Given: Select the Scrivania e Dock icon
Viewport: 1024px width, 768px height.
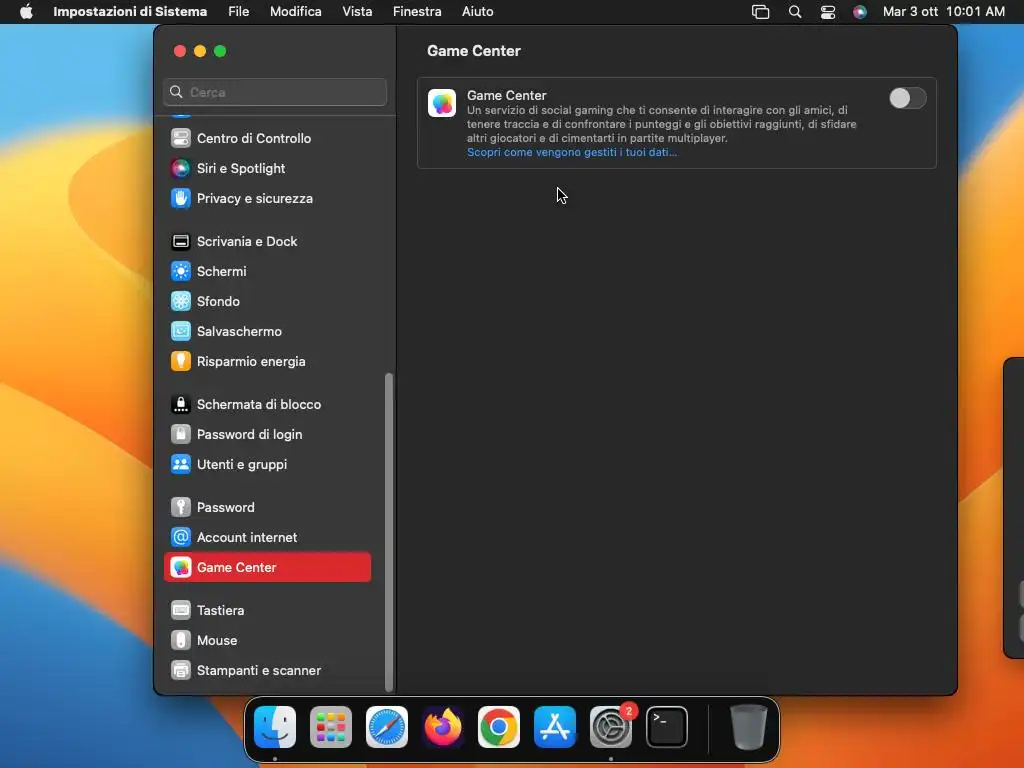Looking at the screenshot, I should point(181,242).
